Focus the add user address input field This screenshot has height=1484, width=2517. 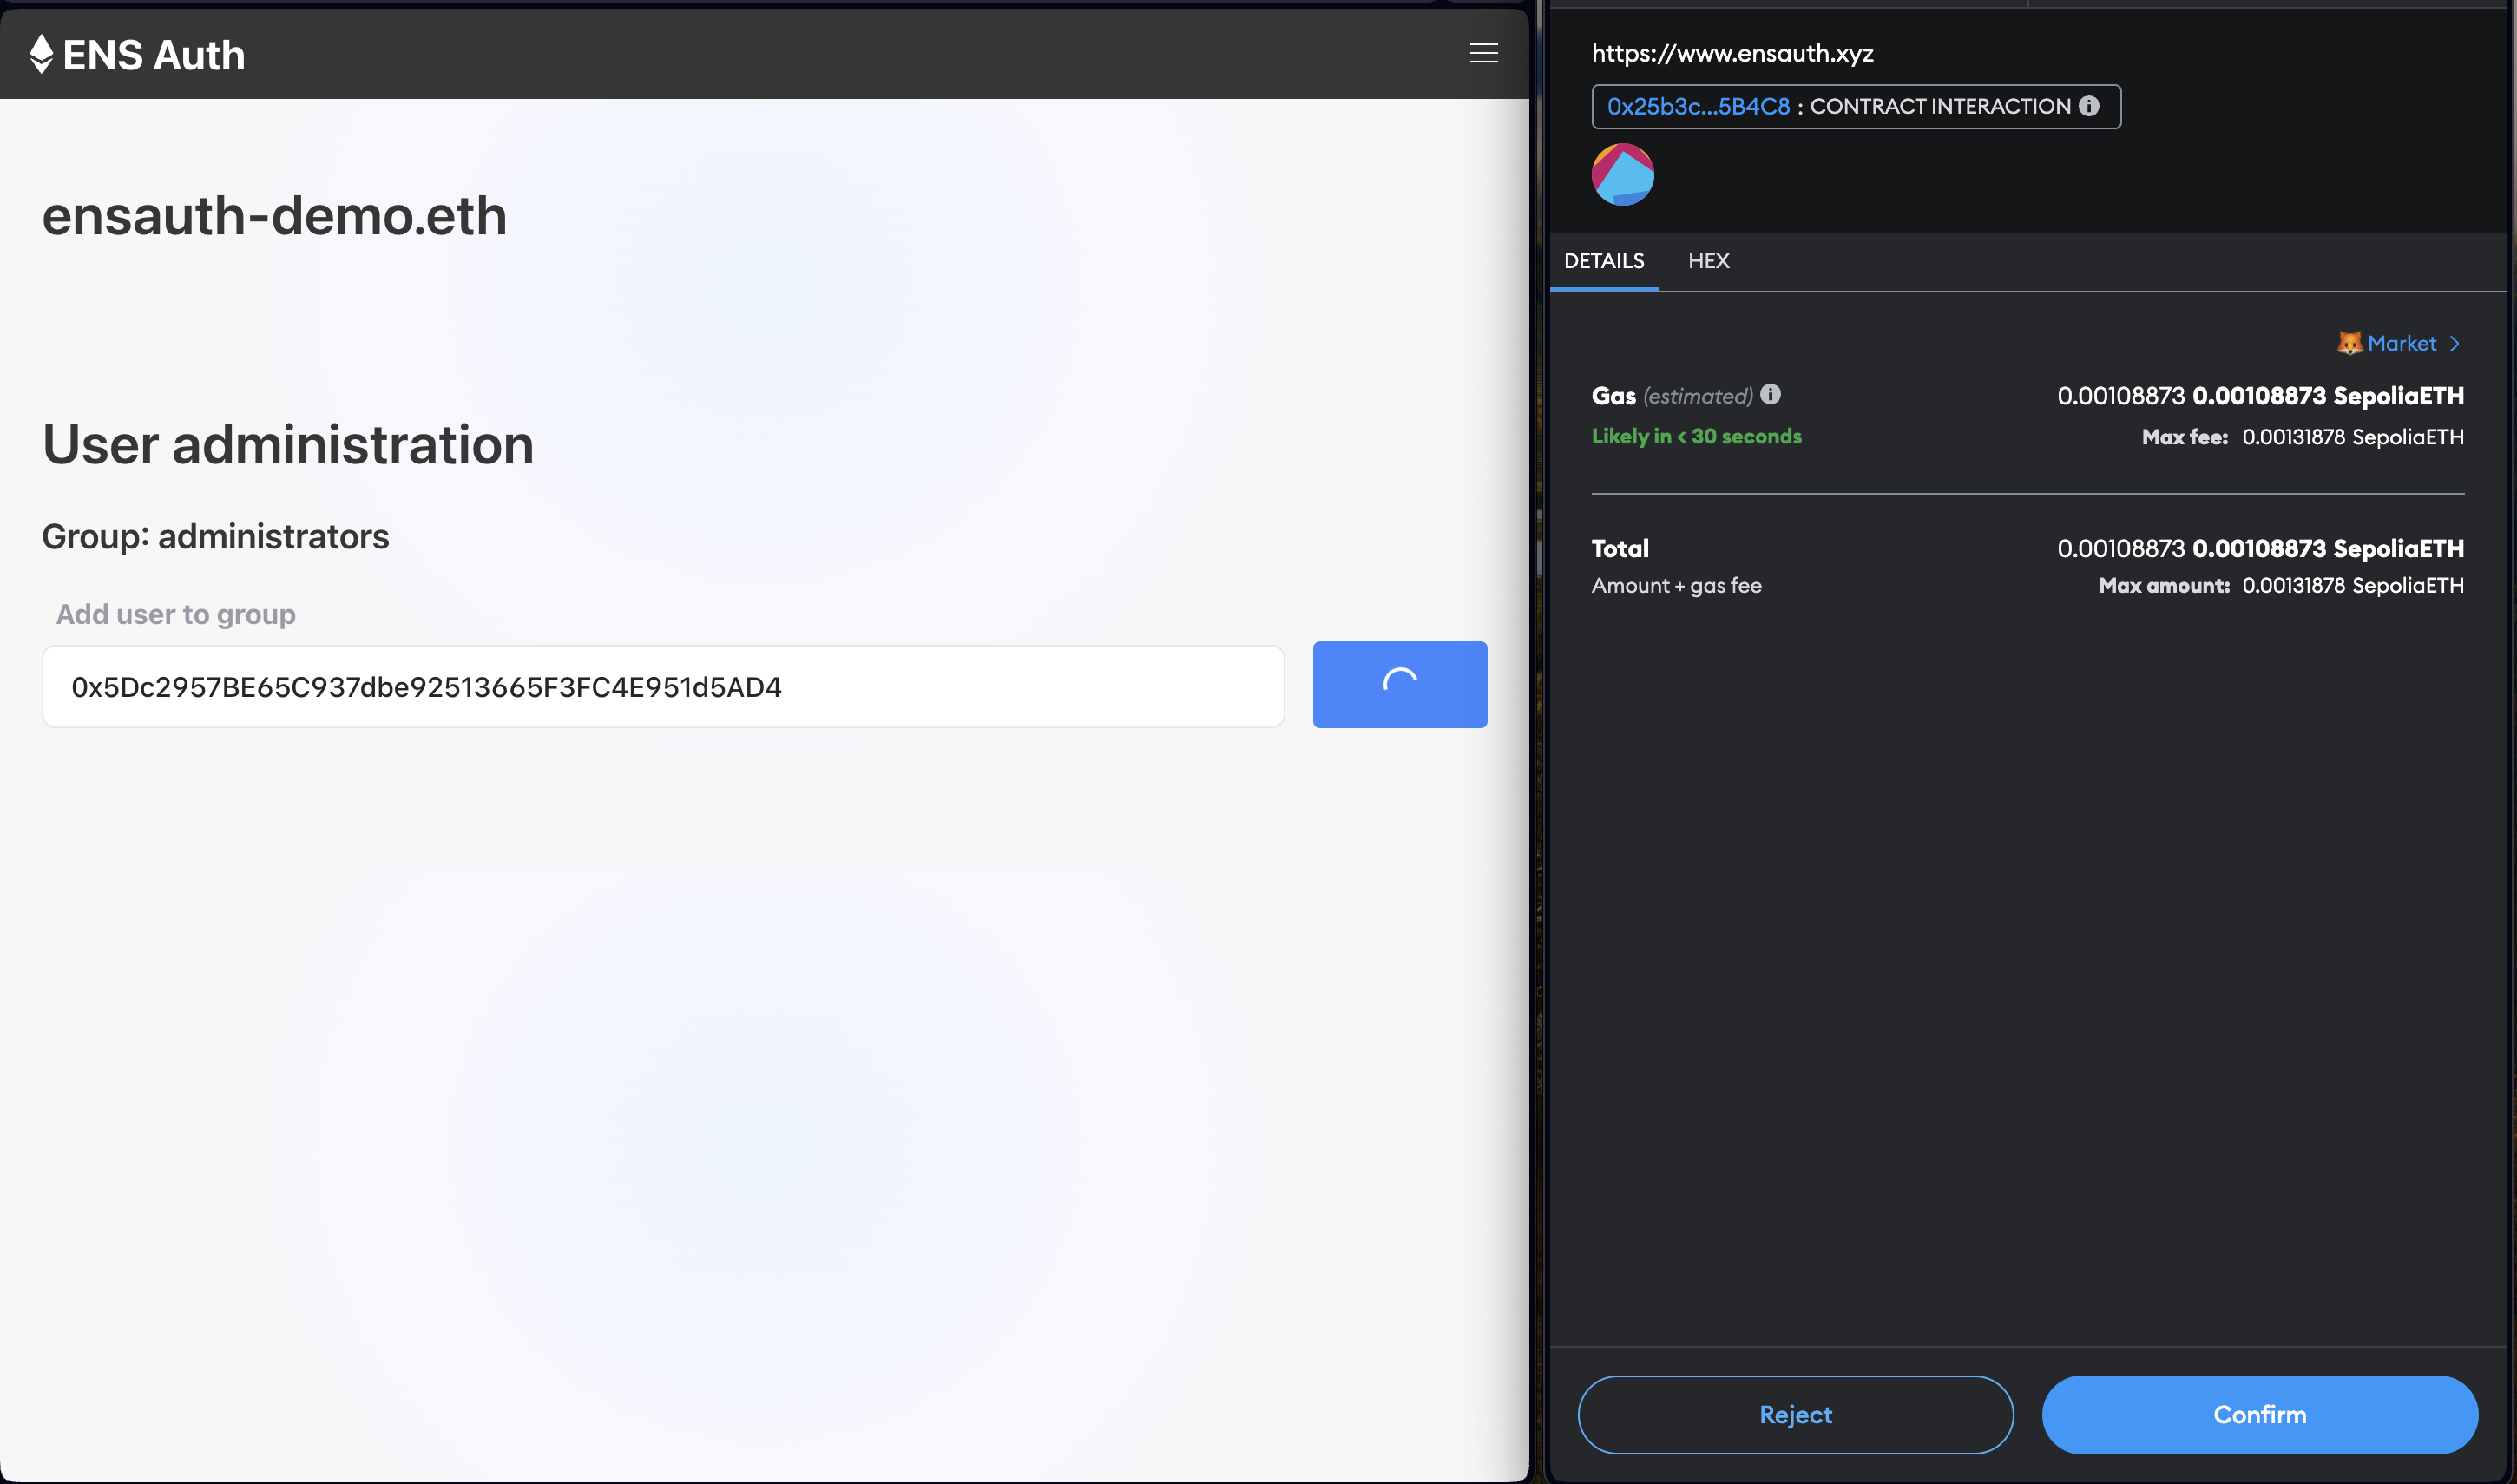[x=663, y=686]
